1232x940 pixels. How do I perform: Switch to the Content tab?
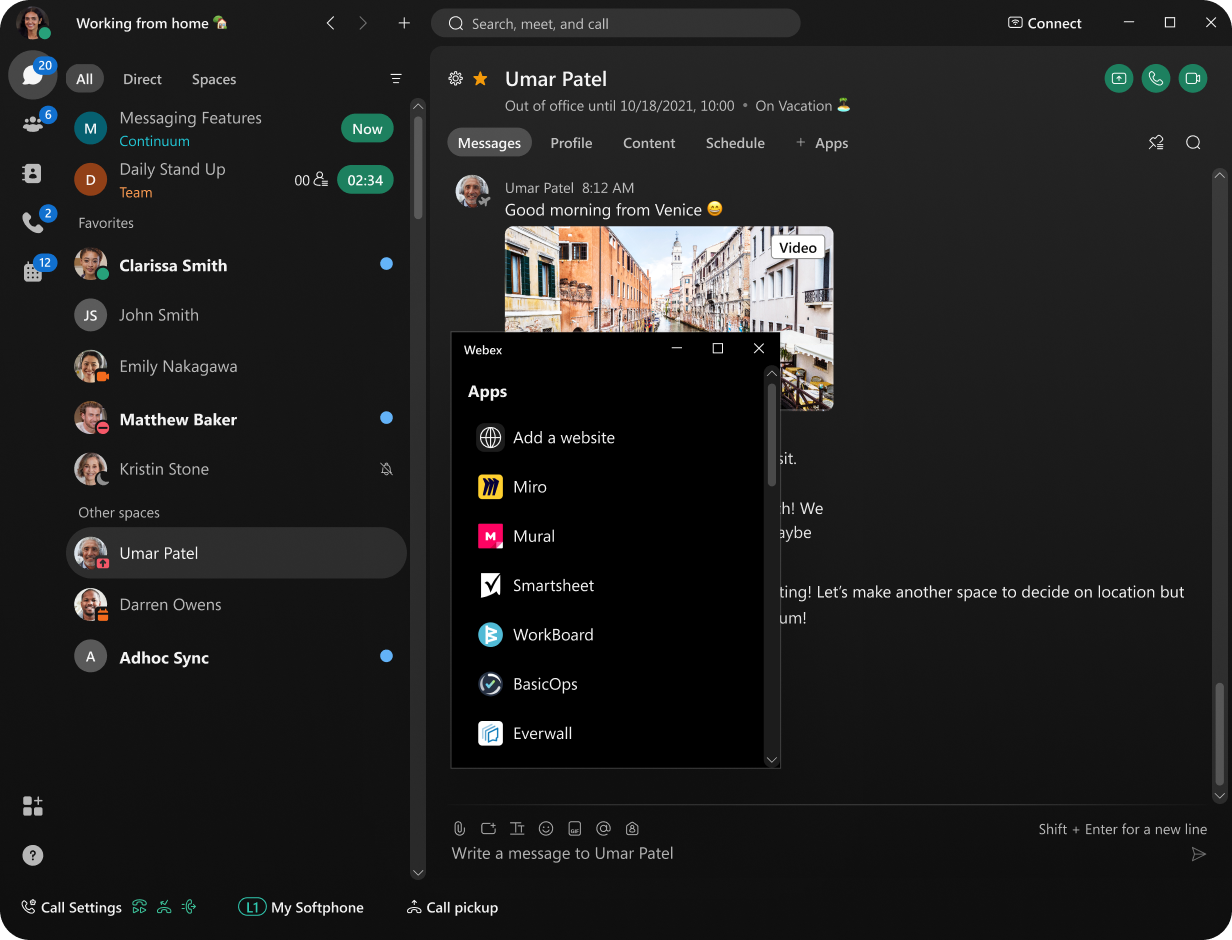tap(649, 143)
